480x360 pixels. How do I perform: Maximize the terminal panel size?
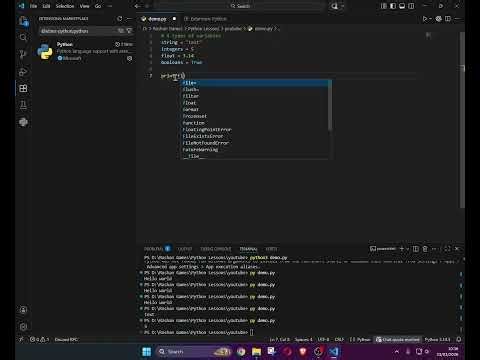point(447,249)
